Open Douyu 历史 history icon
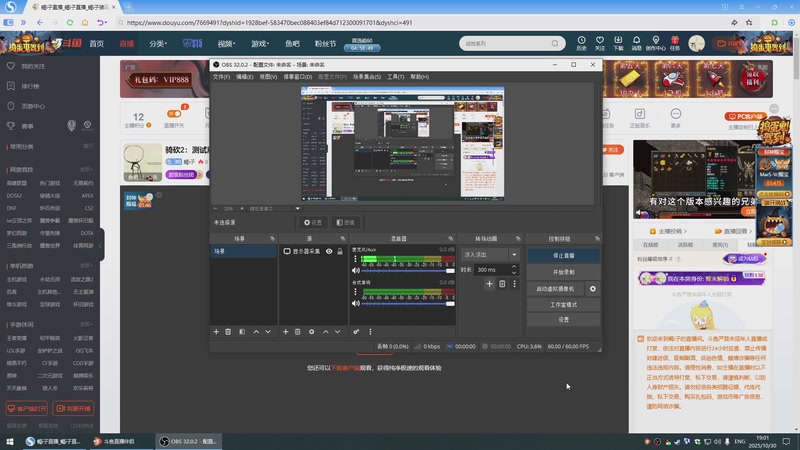 581,43
